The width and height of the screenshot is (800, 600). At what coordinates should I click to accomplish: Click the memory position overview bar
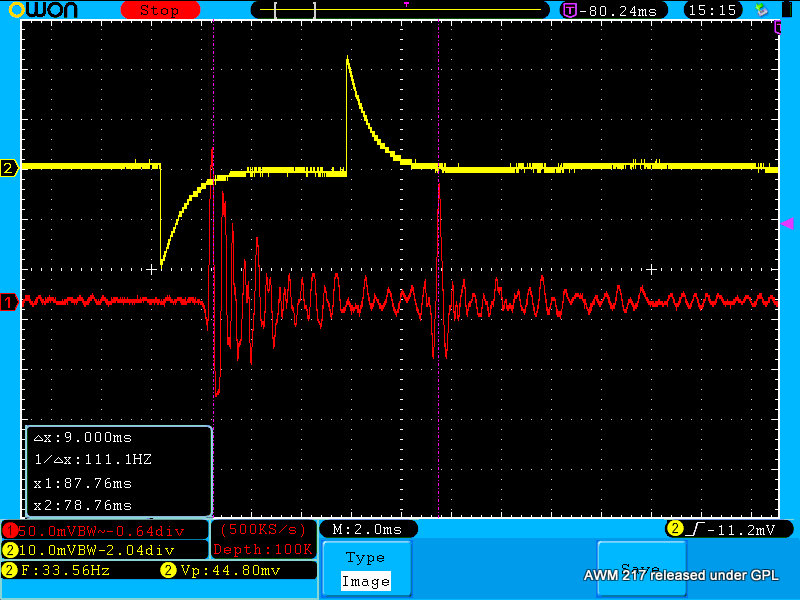pos(400,10)
